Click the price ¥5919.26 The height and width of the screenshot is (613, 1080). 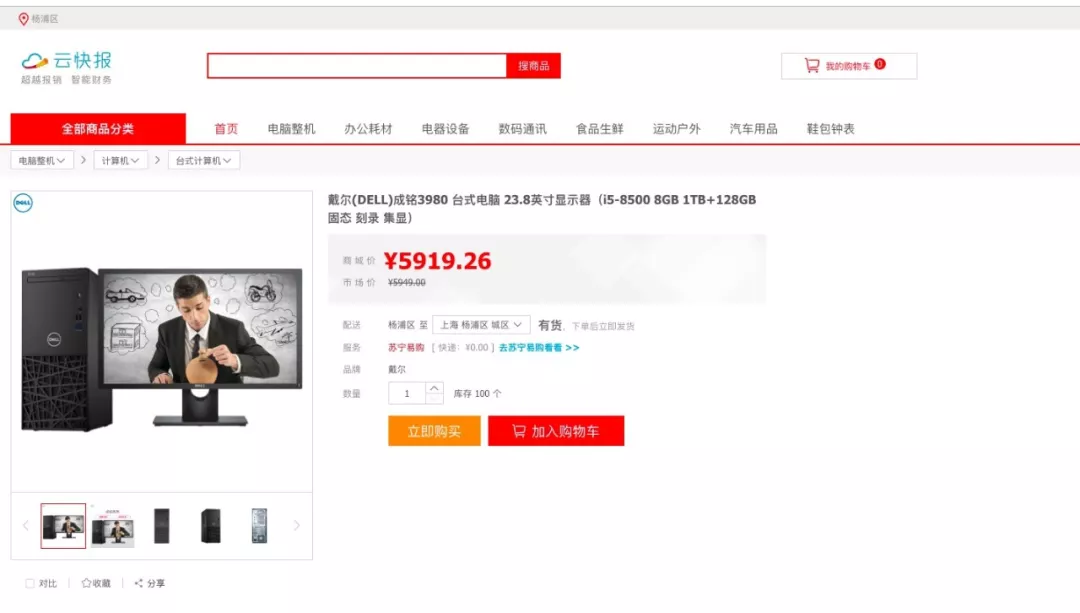437,261
